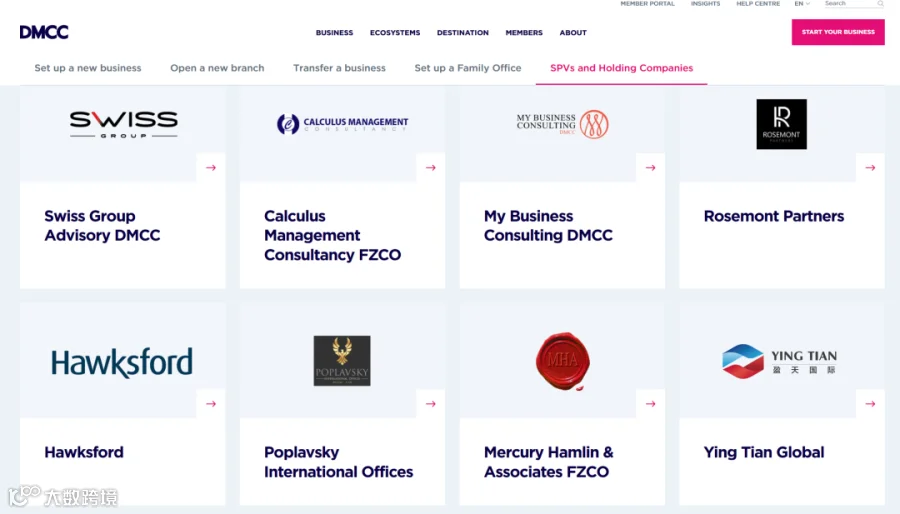Switch to Set up a Family Office tab

coord(468,68)
